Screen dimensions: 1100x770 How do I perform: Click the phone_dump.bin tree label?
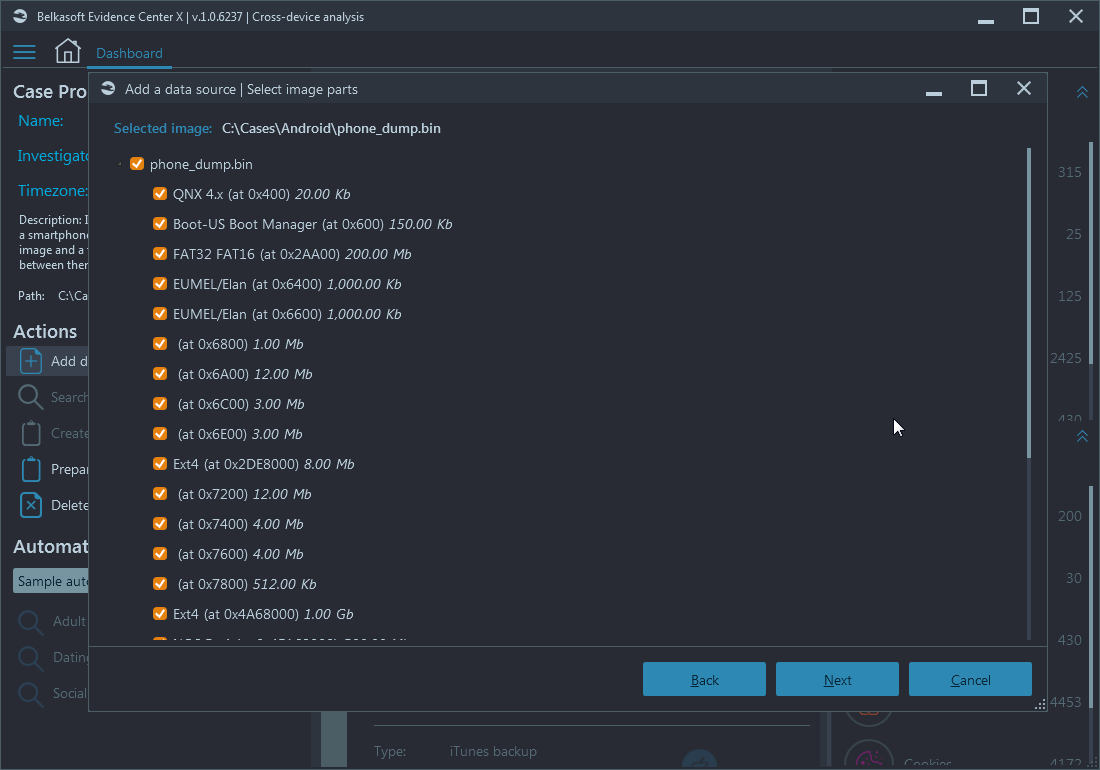[201, 164]
